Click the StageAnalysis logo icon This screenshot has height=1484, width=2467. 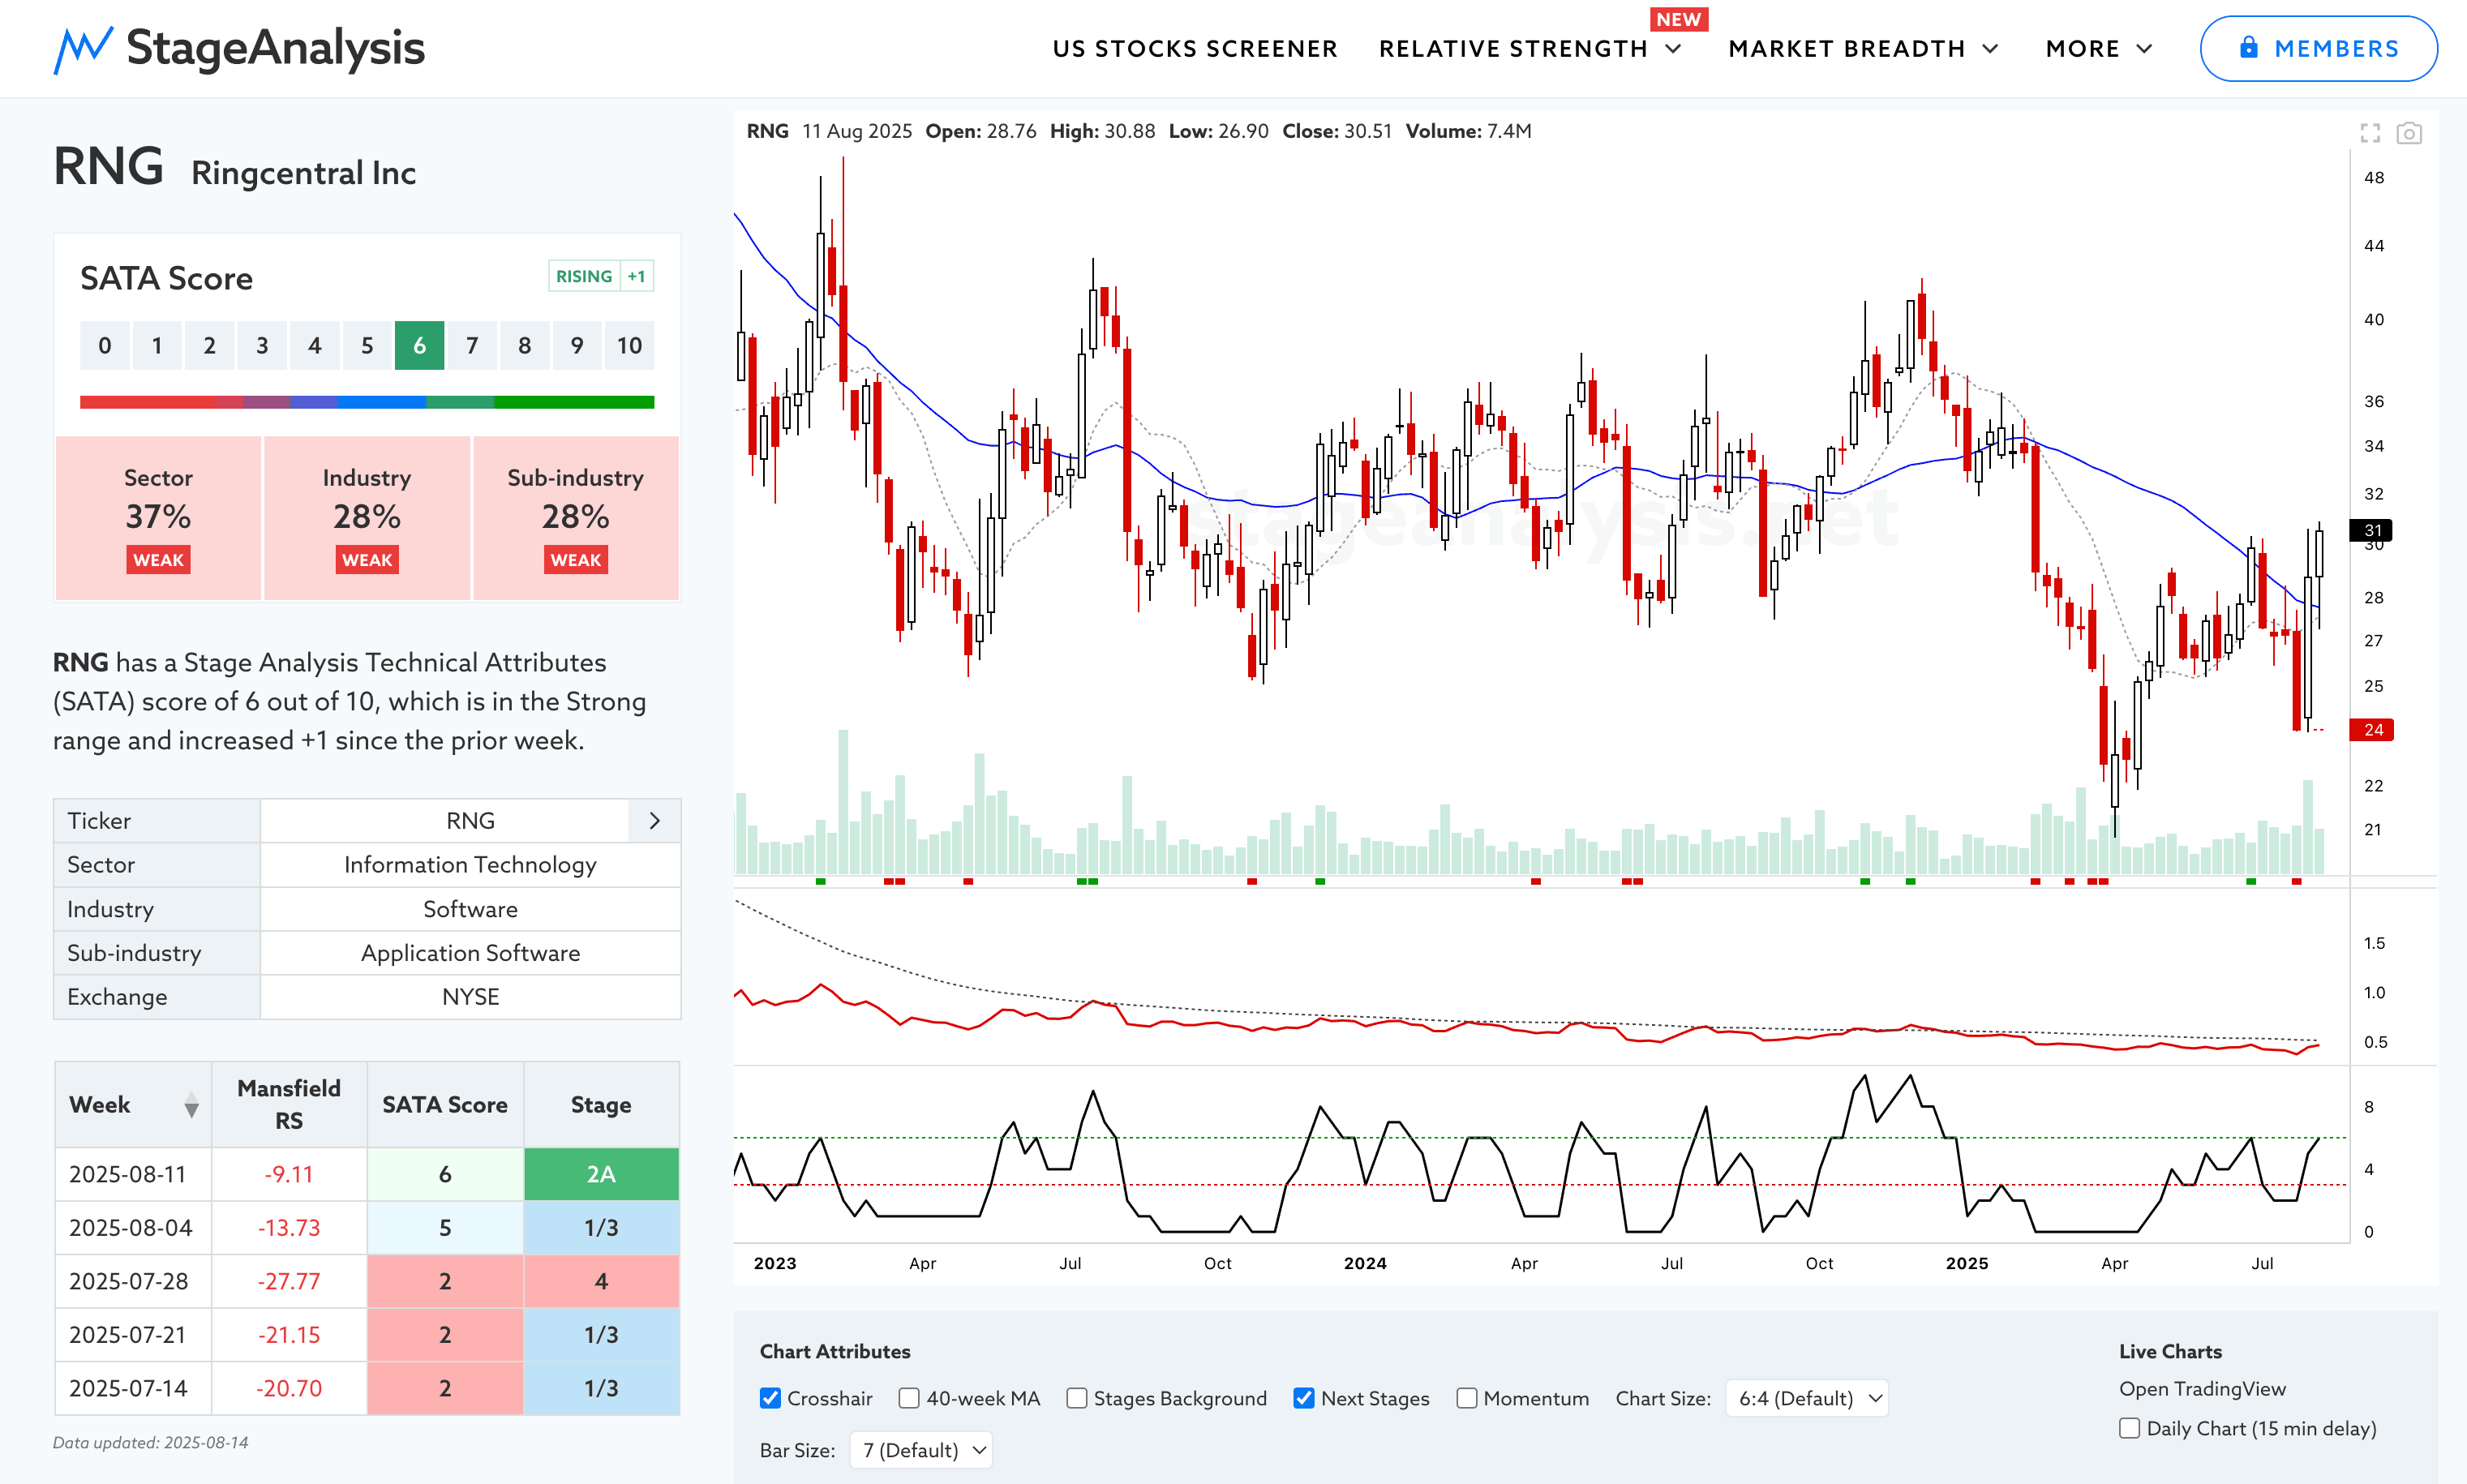82,49
